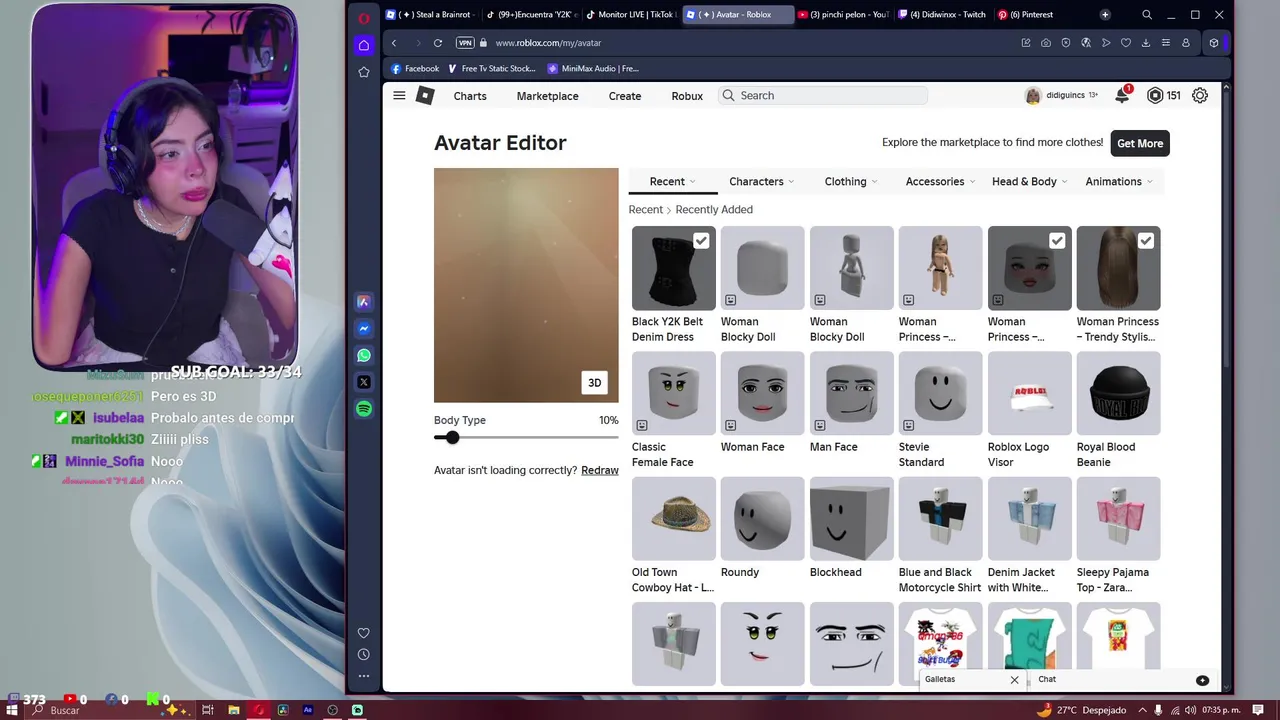Expand the Characters dropdown
Screen dimensions: 1280x720
click(x=762, y=181)
